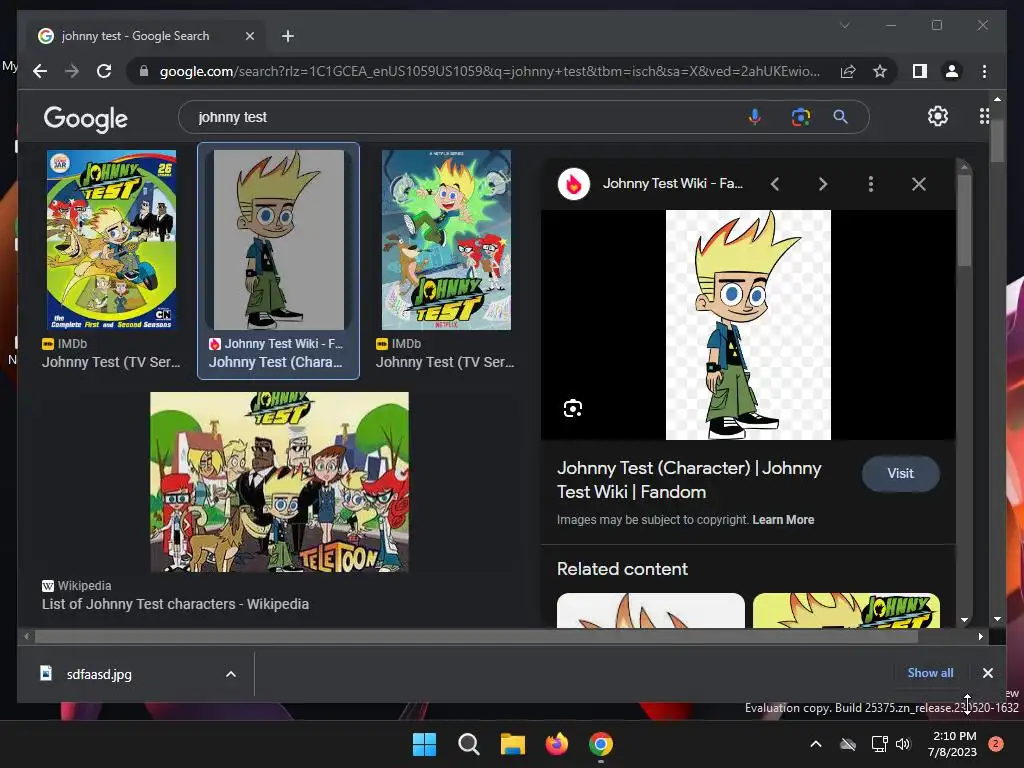This screenshot has width=1024, height=768.
Task: Click the Fandom flame logo in preview header
Action: point(574,184)
